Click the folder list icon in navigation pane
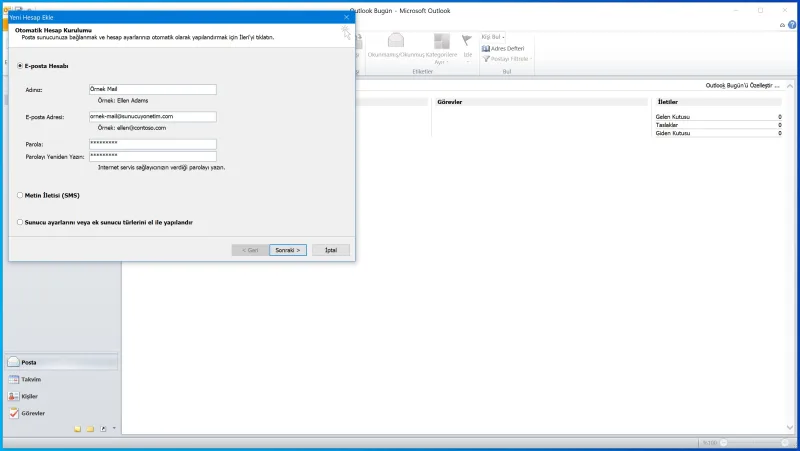 tap(90, 429)
